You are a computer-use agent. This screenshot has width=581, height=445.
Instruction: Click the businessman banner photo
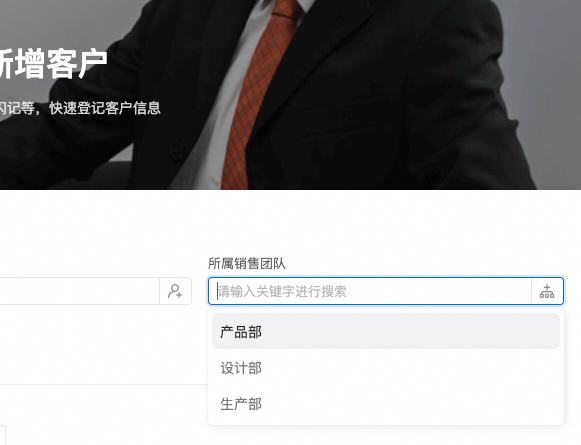(290, 95)
